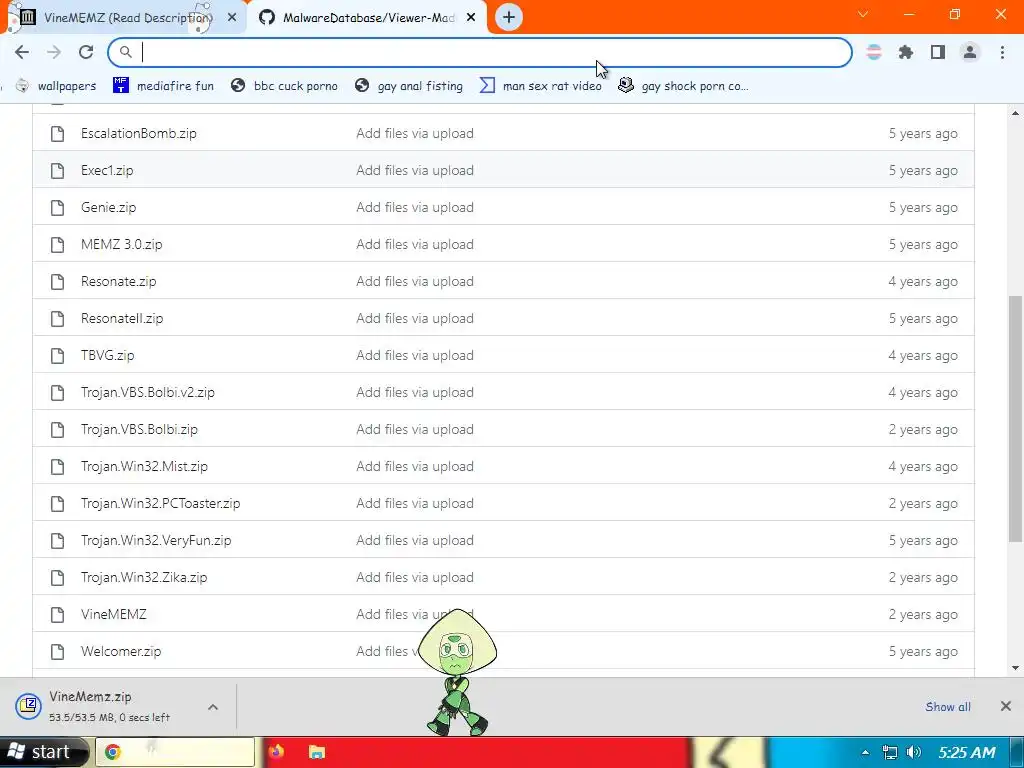Screen dimensions: 1024x768
Task: Click '4 years ago' on Resonate.zip row
Action: pos(923,281)
